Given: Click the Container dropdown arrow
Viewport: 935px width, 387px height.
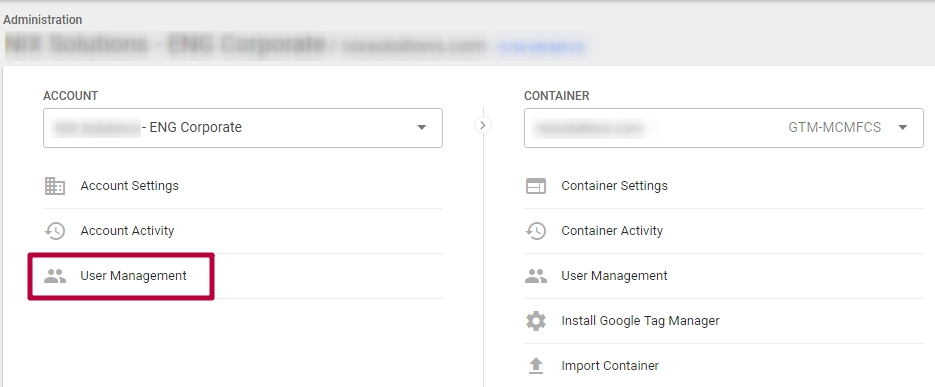Looking at the screenshot, I should pos(902,128).
